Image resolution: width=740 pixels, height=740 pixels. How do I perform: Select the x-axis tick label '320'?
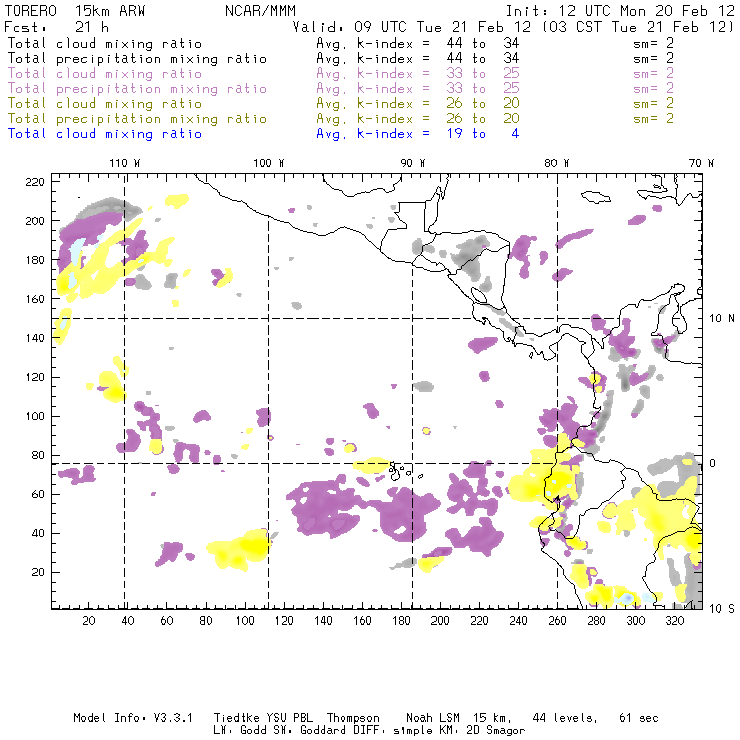pos(674,621)
